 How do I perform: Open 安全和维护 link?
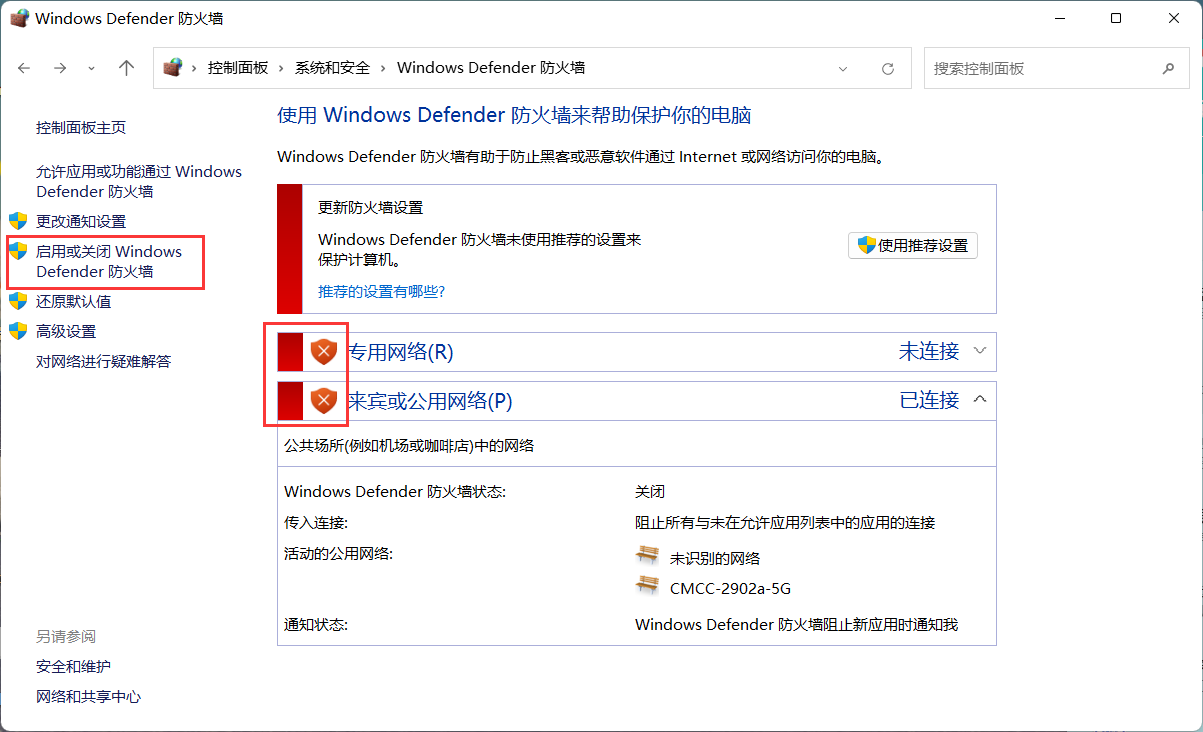click(x=73, y=666)
